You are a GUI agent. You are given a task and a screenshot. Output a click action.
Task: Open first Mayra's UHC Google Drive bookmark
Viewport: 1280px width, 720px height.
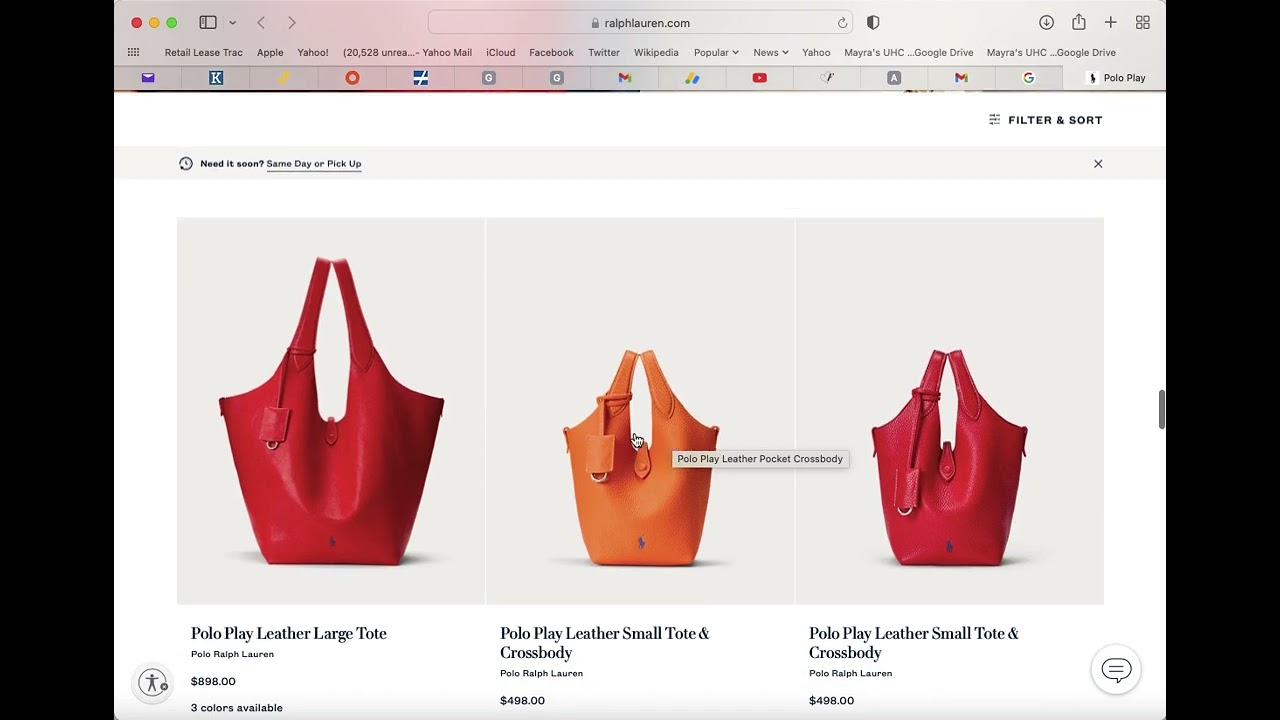pos(908,52)
